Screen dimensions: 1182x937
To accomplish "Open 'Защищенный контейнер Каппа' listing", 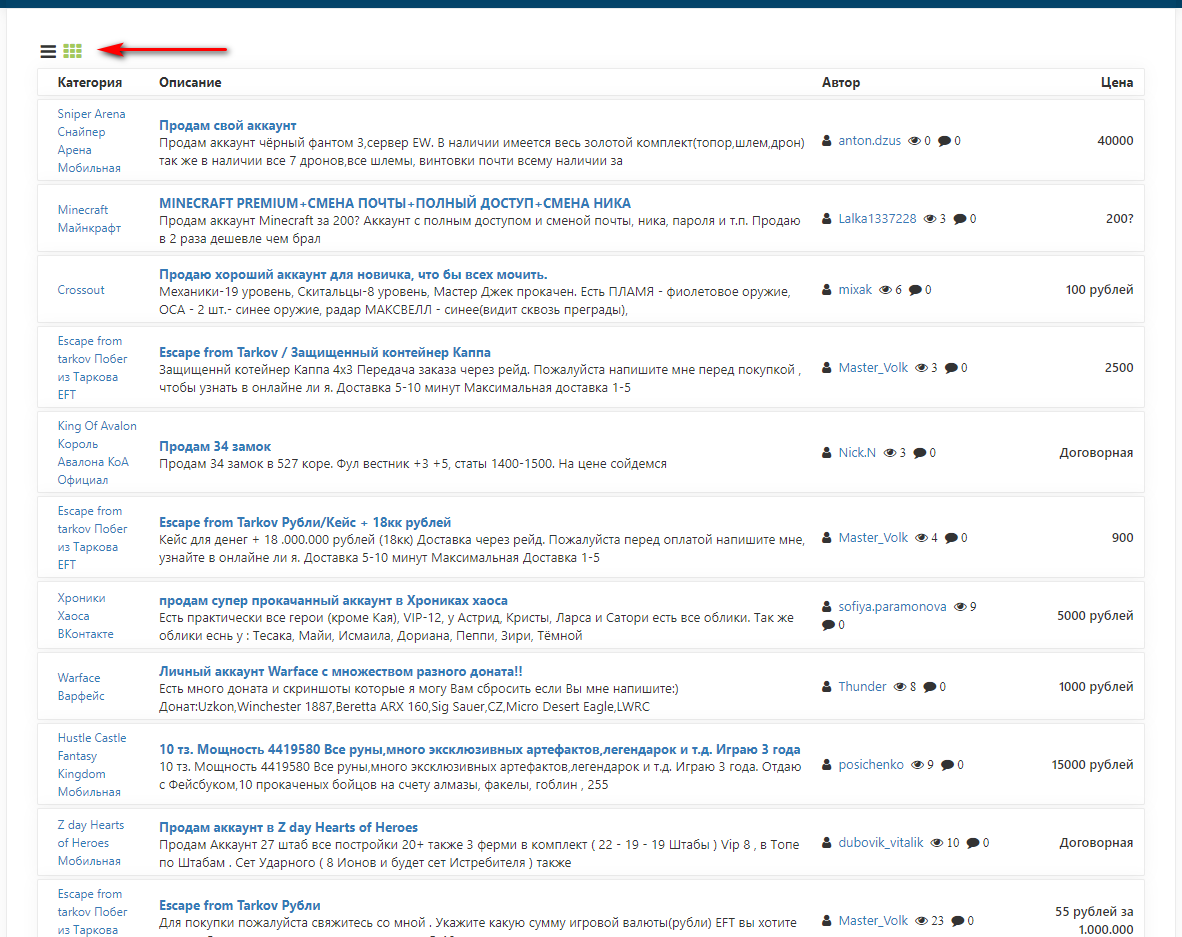I will 325,352.
